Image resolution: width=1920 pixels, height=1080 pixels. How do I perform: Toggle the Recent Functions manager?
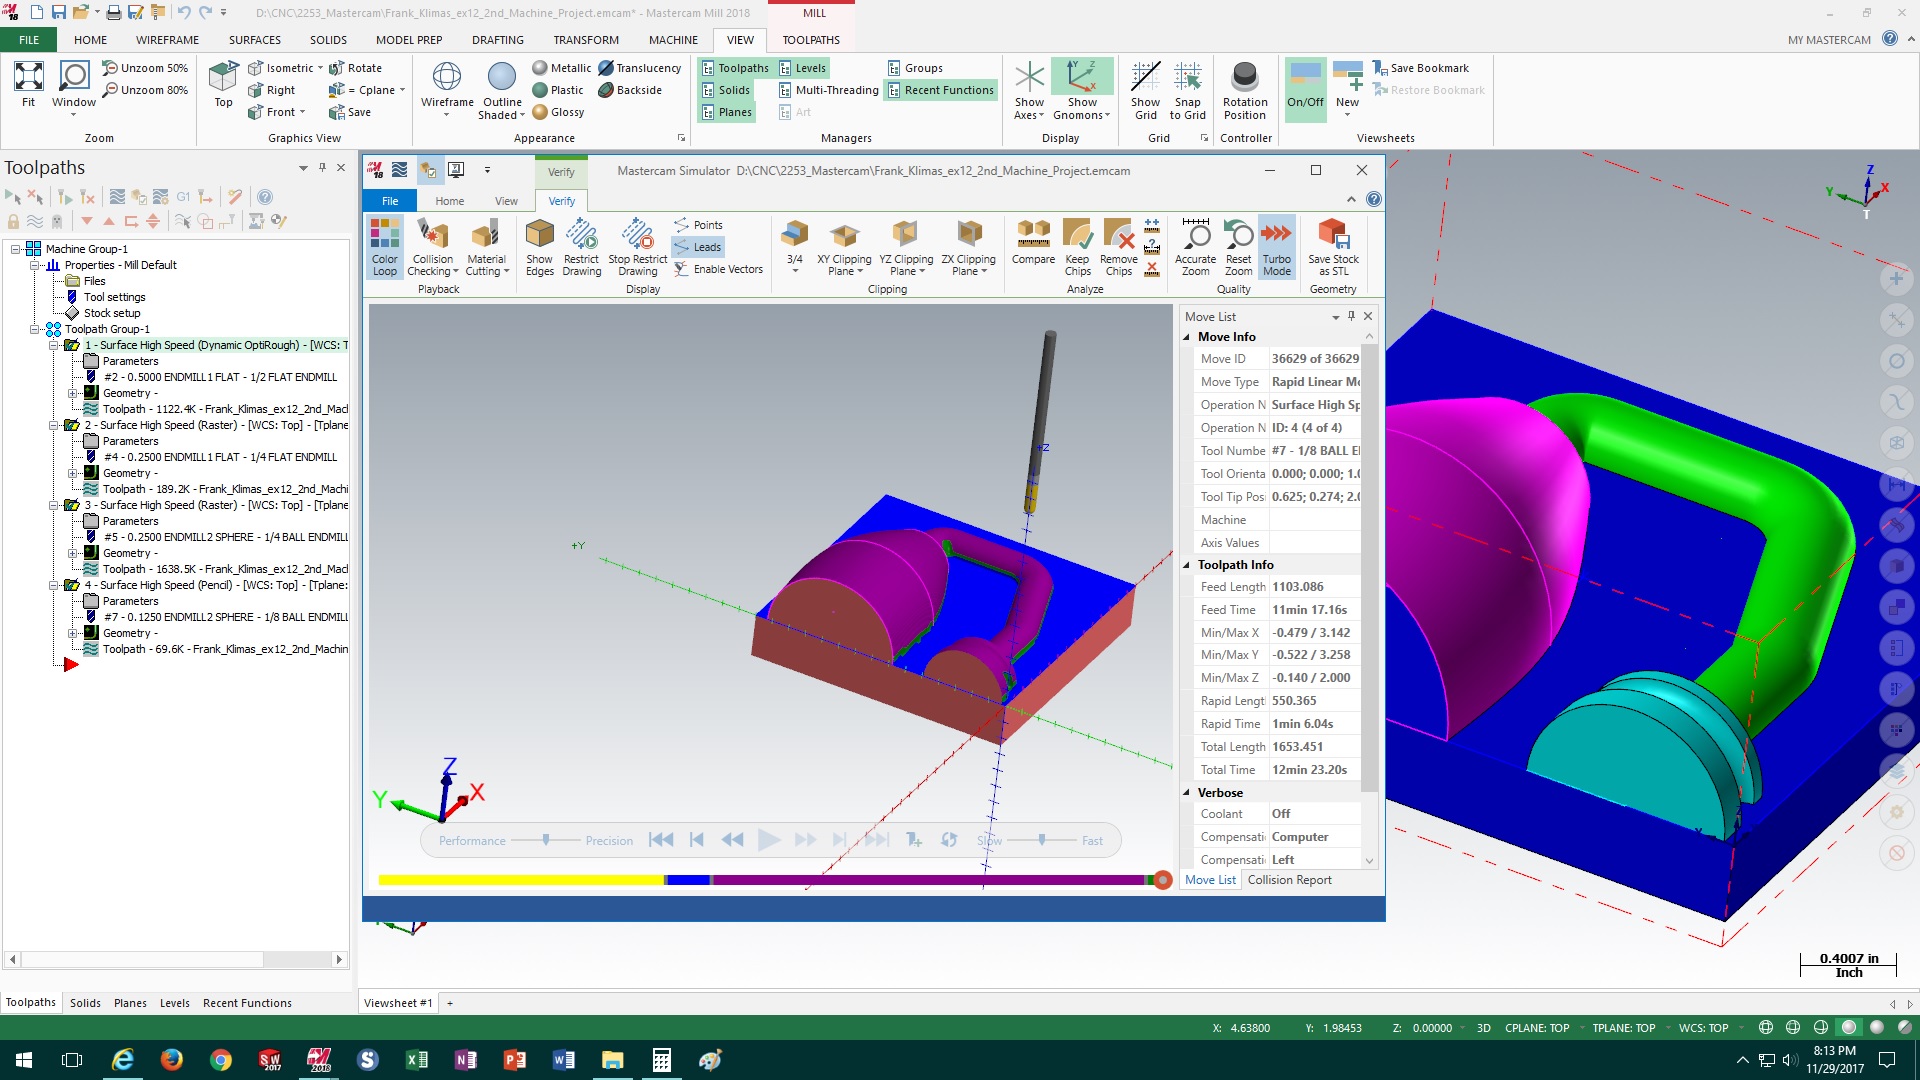pyautogui.click(x=939, y=90)
